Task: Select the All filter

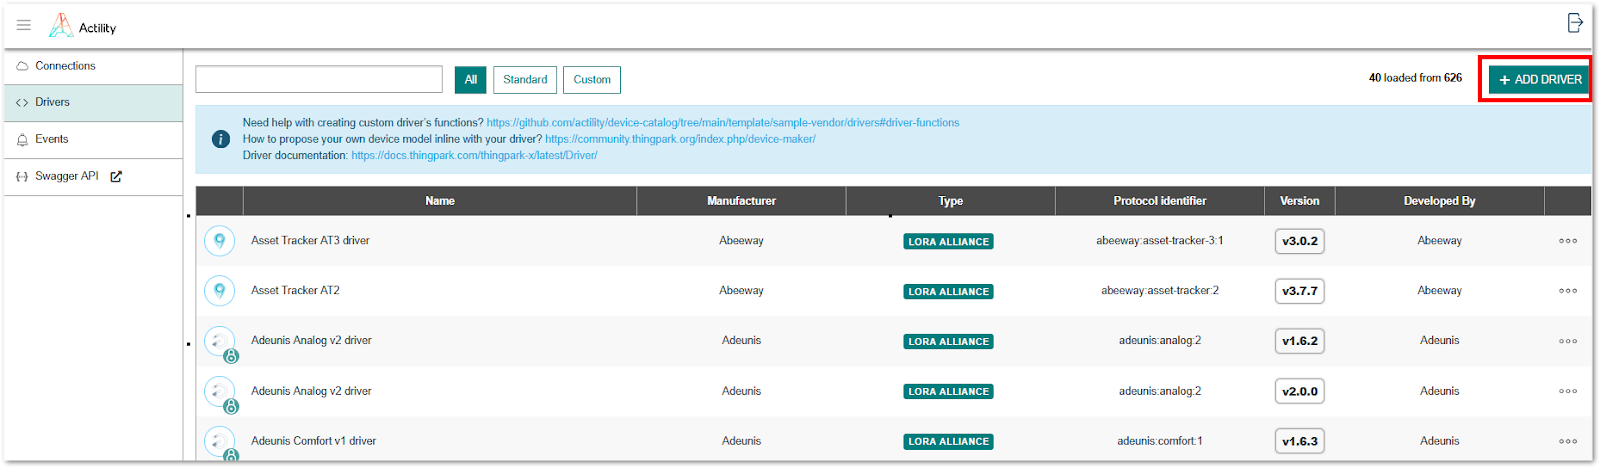Action: pos(470,80)
